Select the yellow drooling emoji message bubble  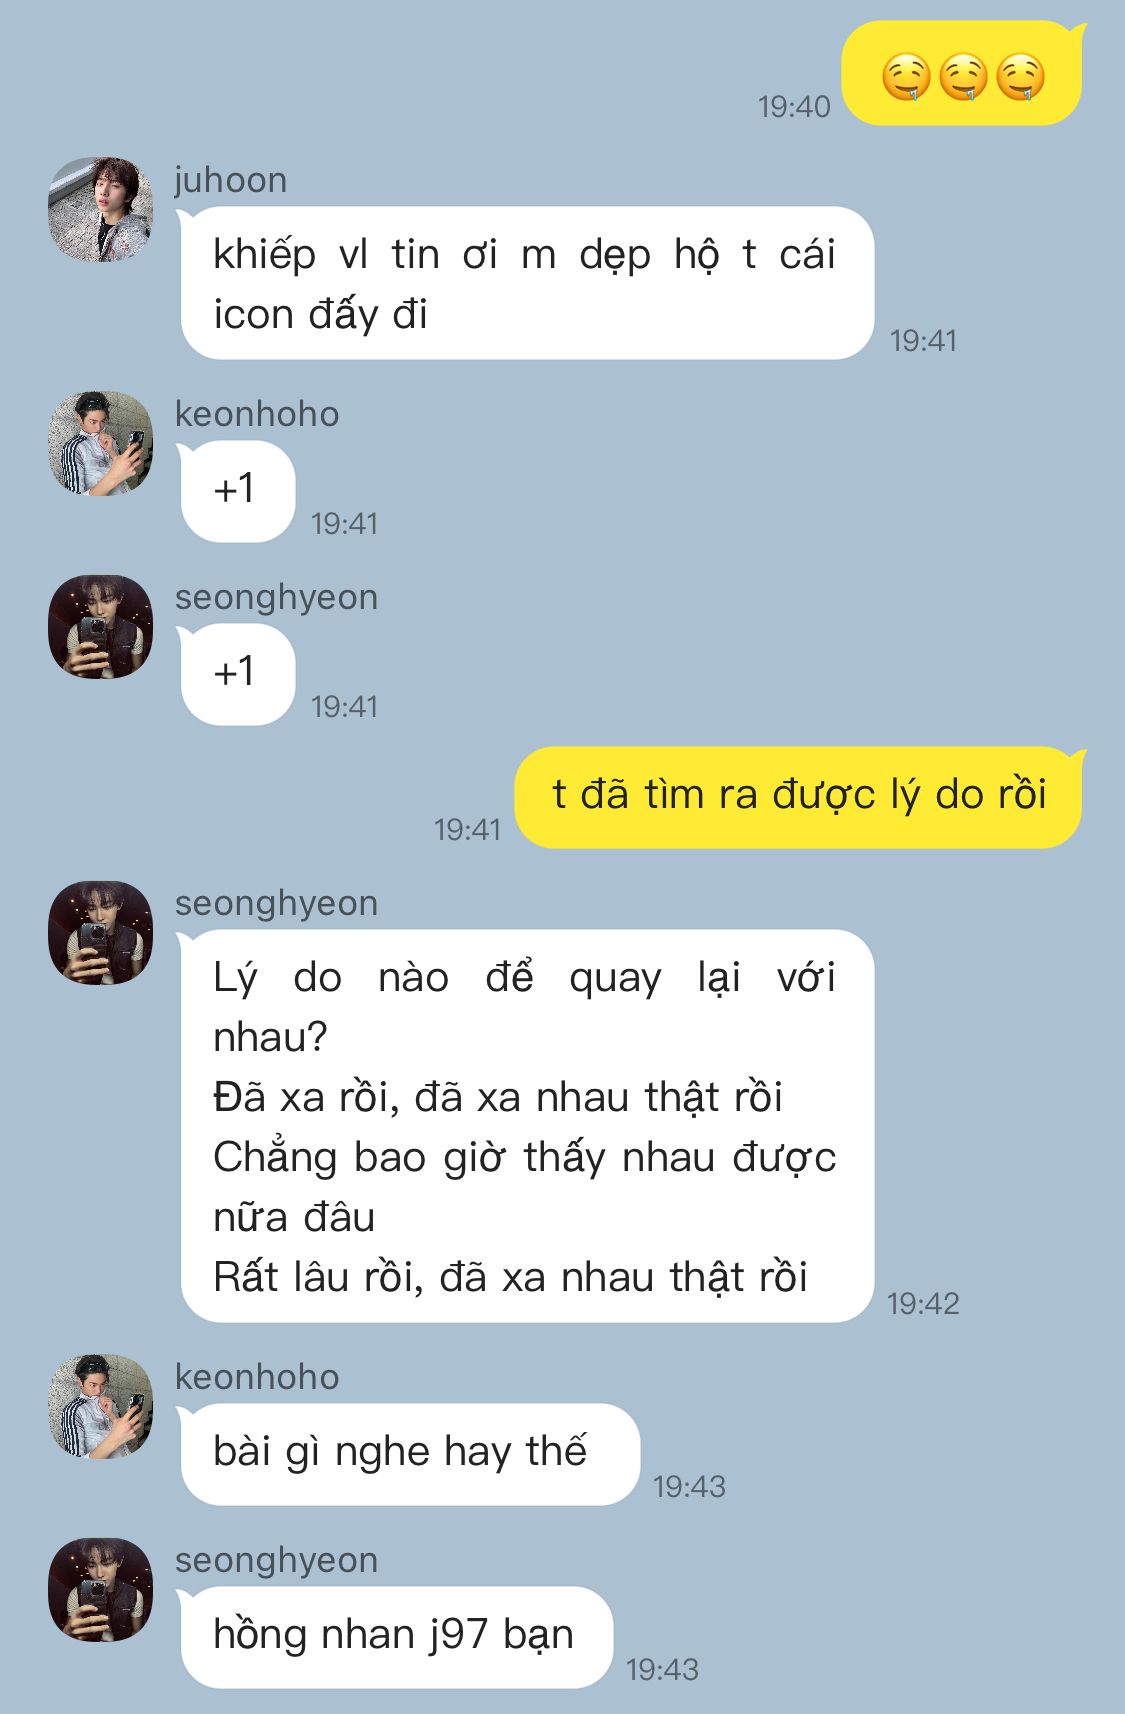[x=963, y=74]
